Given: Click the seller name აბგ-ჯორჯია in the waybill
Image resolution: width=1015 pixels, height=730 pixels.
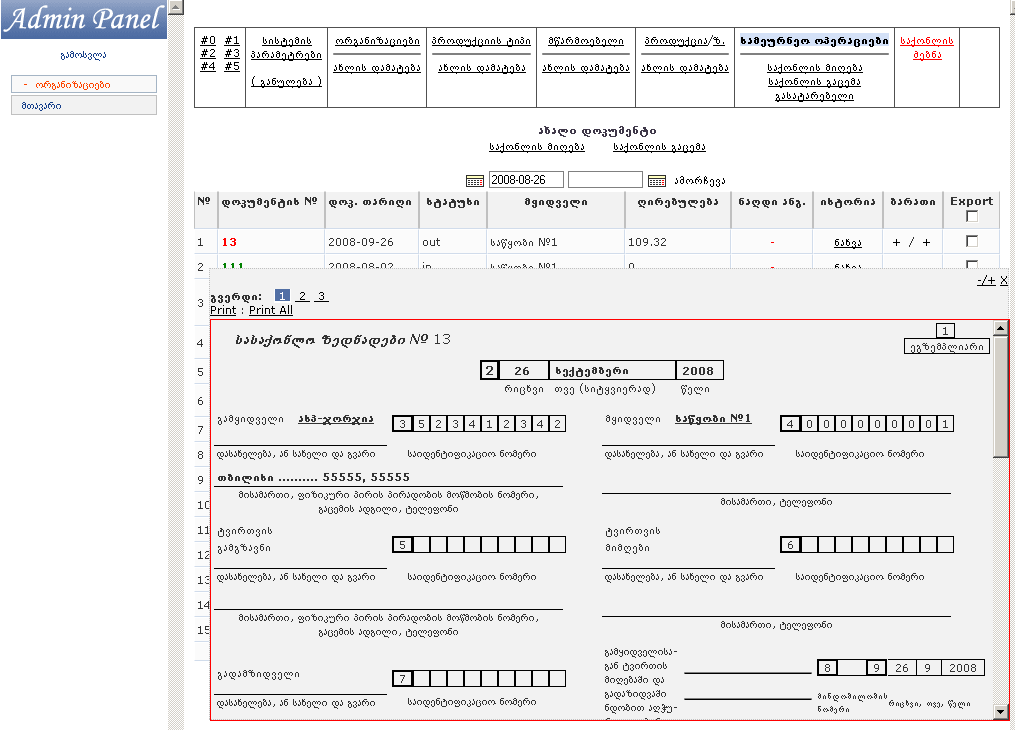Looking at the screenshot, I should coord(335,419).
